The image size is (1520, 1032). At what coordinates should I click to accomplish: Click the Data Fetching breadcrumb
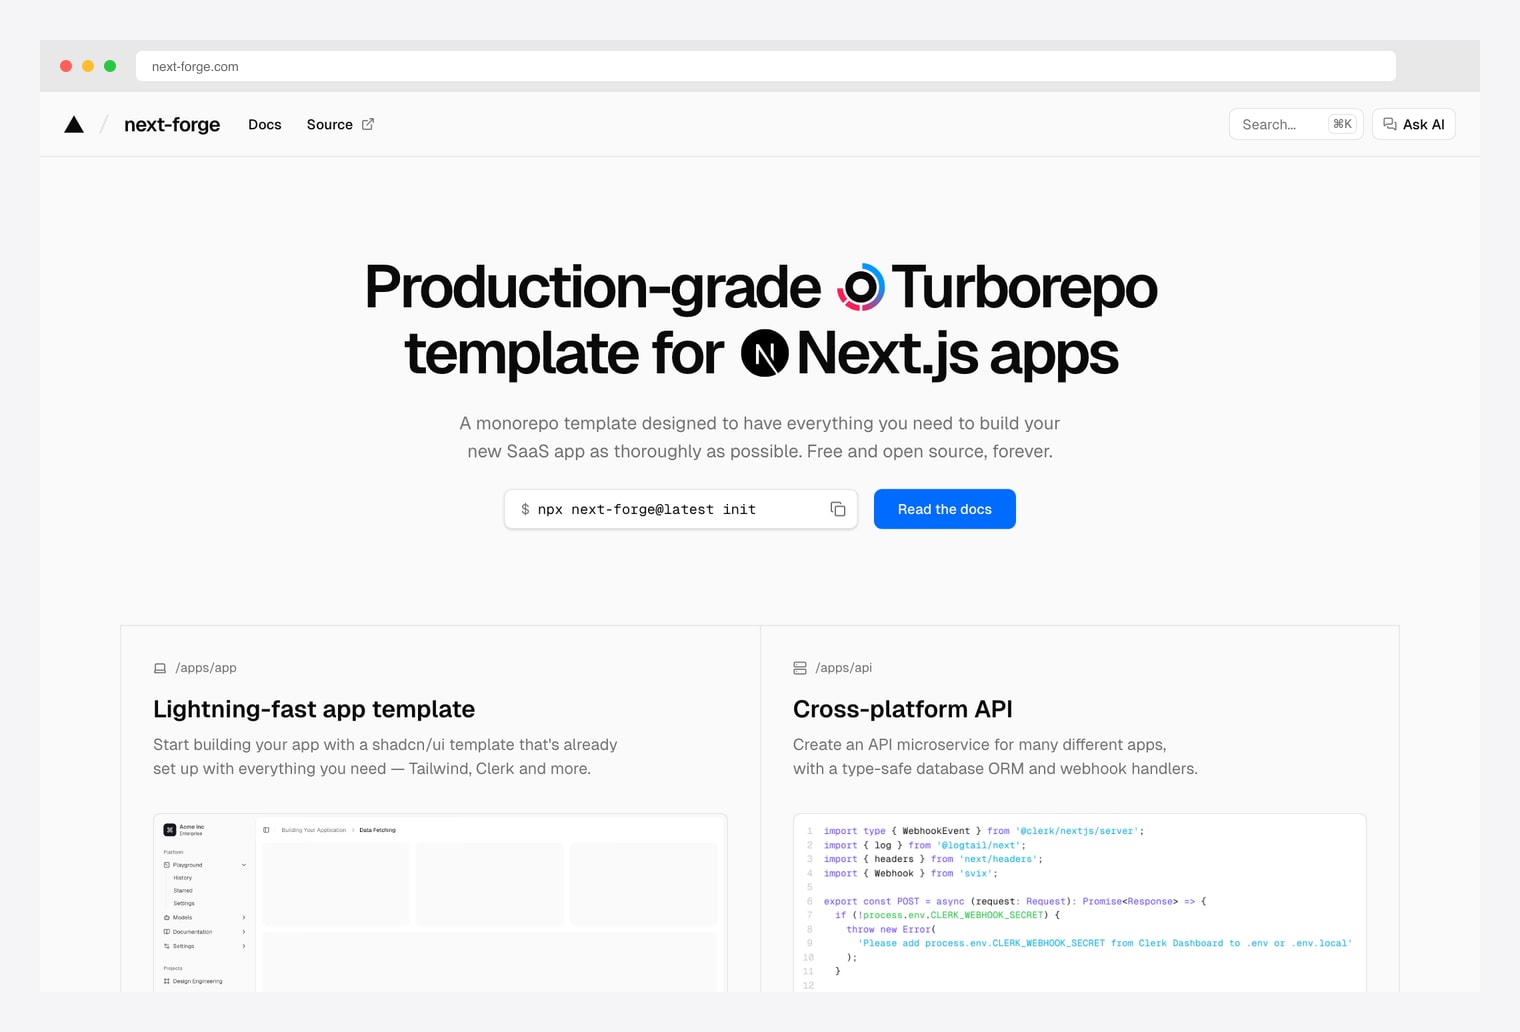[x=378, y=830]
